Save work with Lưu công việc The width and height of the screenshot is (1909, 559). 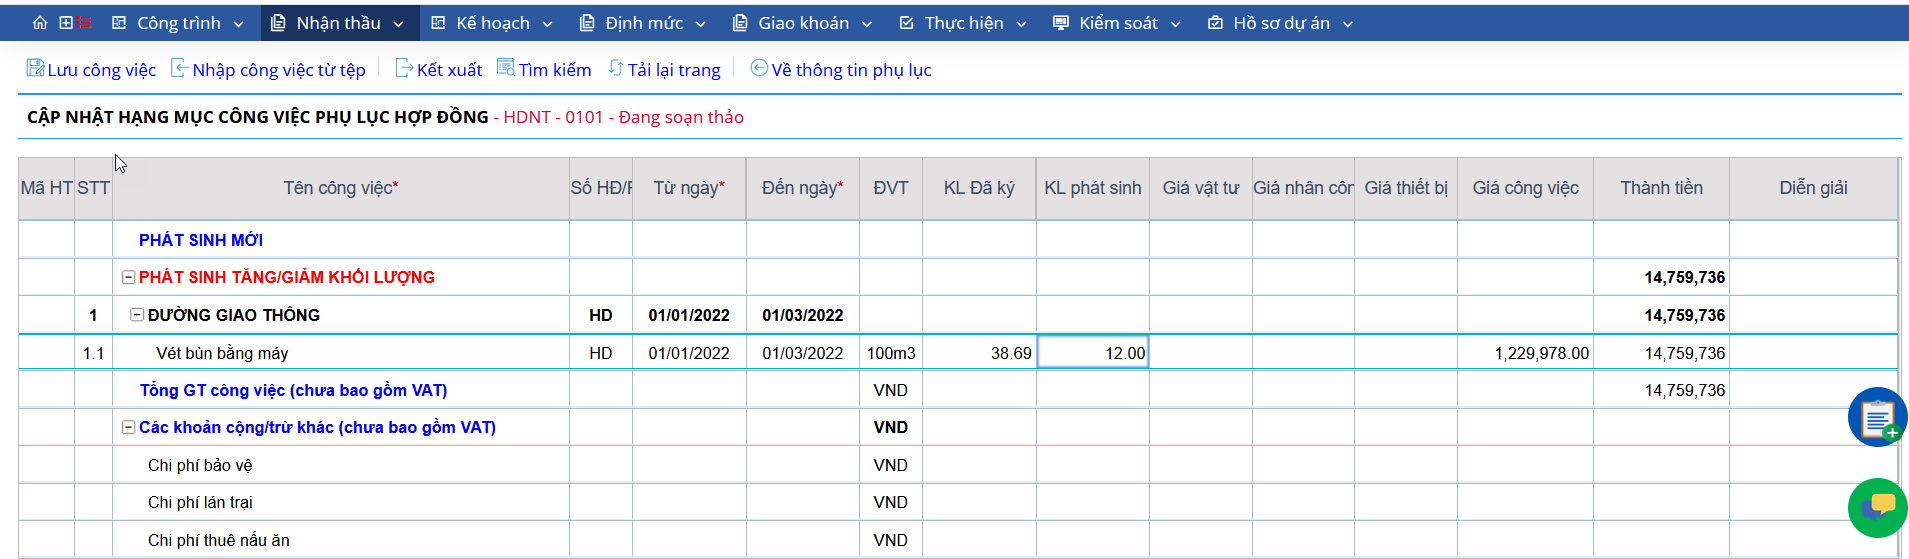point(91,69)
